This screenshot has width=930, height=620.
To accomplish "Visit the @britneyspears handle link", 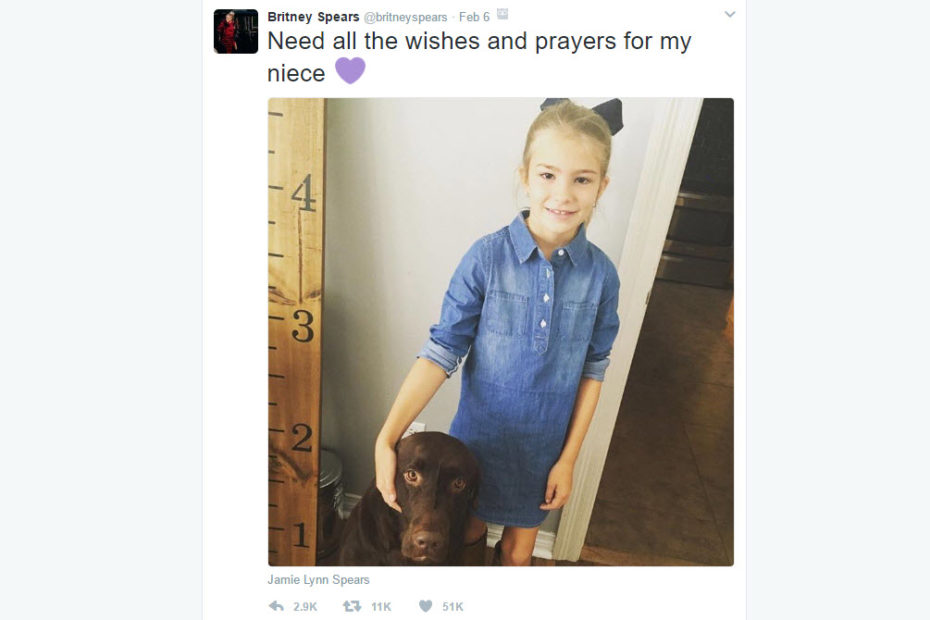I will pos(405,17).
